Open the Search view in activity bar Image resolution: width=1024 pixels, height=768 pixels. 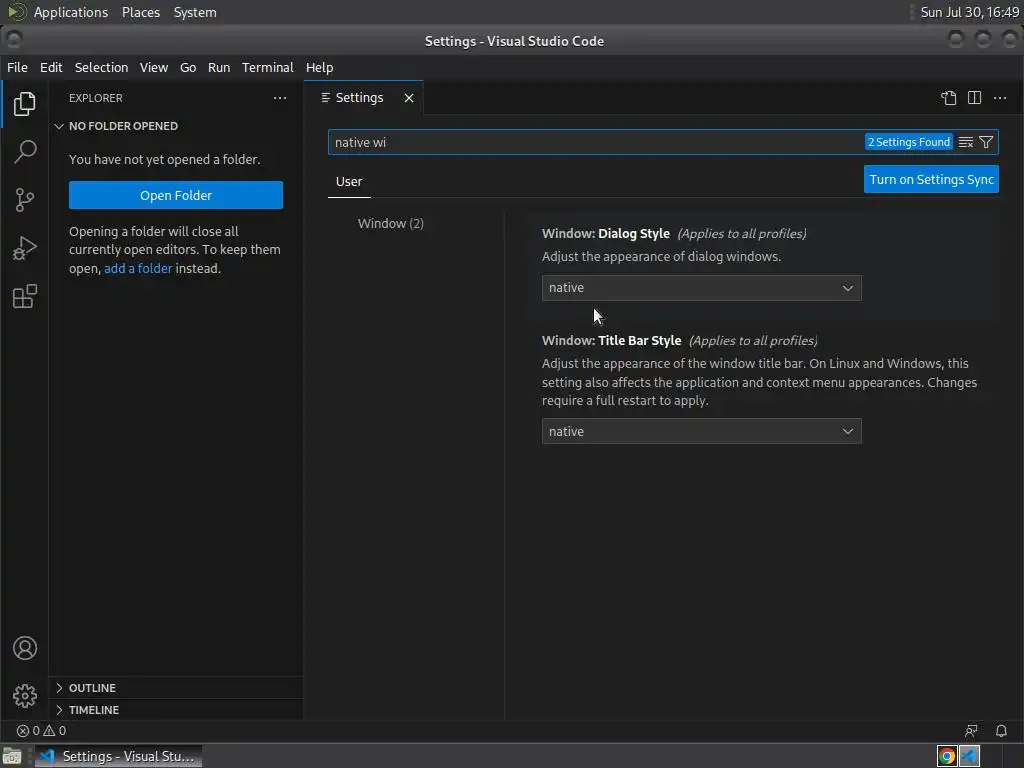click(25, 152)
